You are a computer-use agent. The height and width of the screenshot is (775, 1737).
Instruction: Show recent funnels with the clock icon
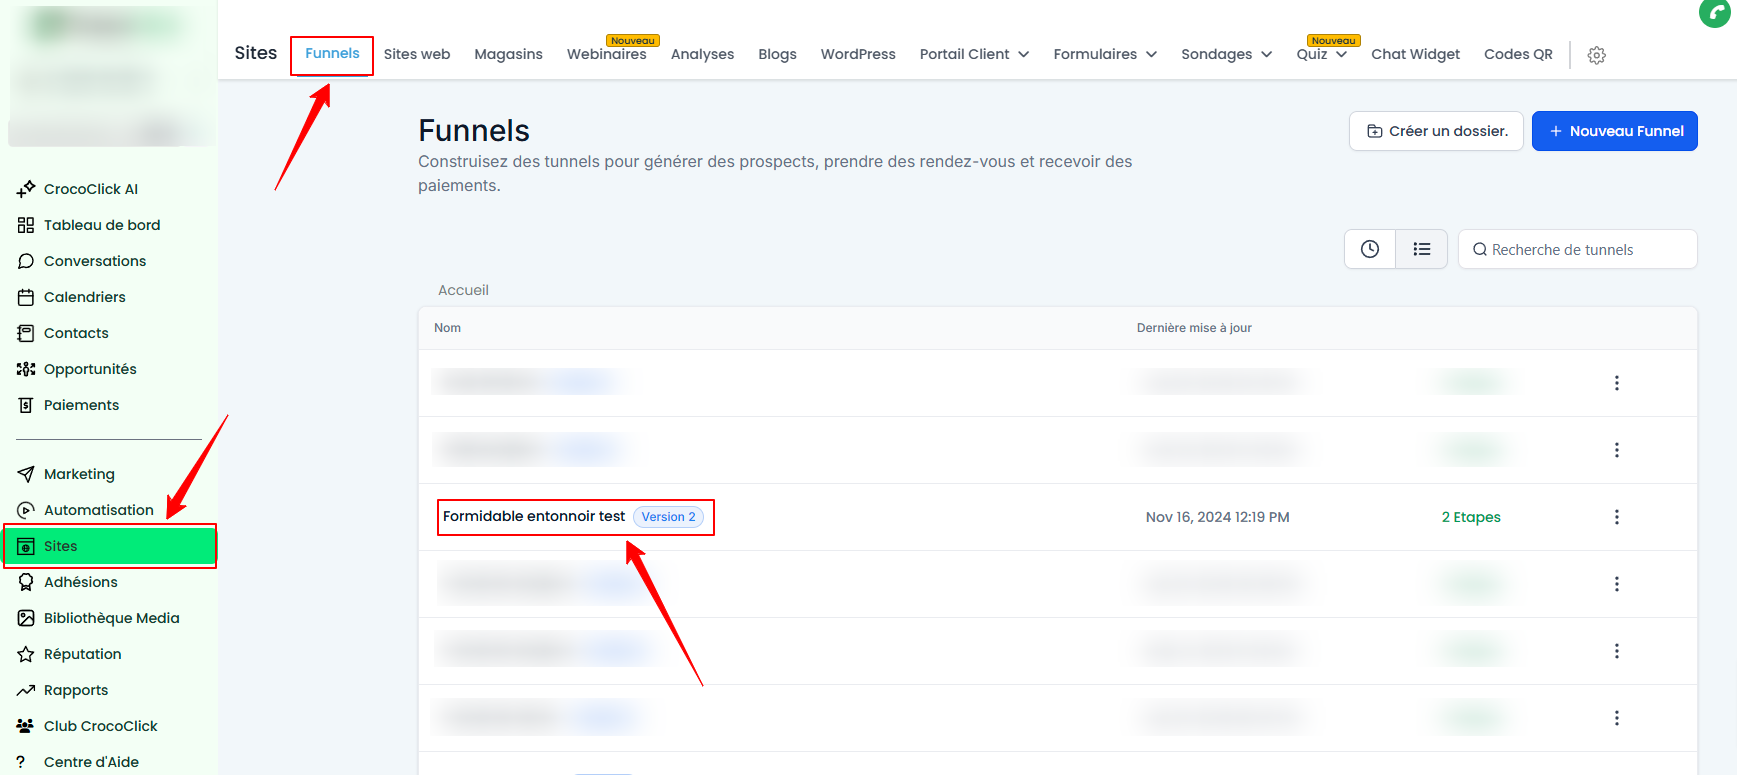tap(1370, 249)
